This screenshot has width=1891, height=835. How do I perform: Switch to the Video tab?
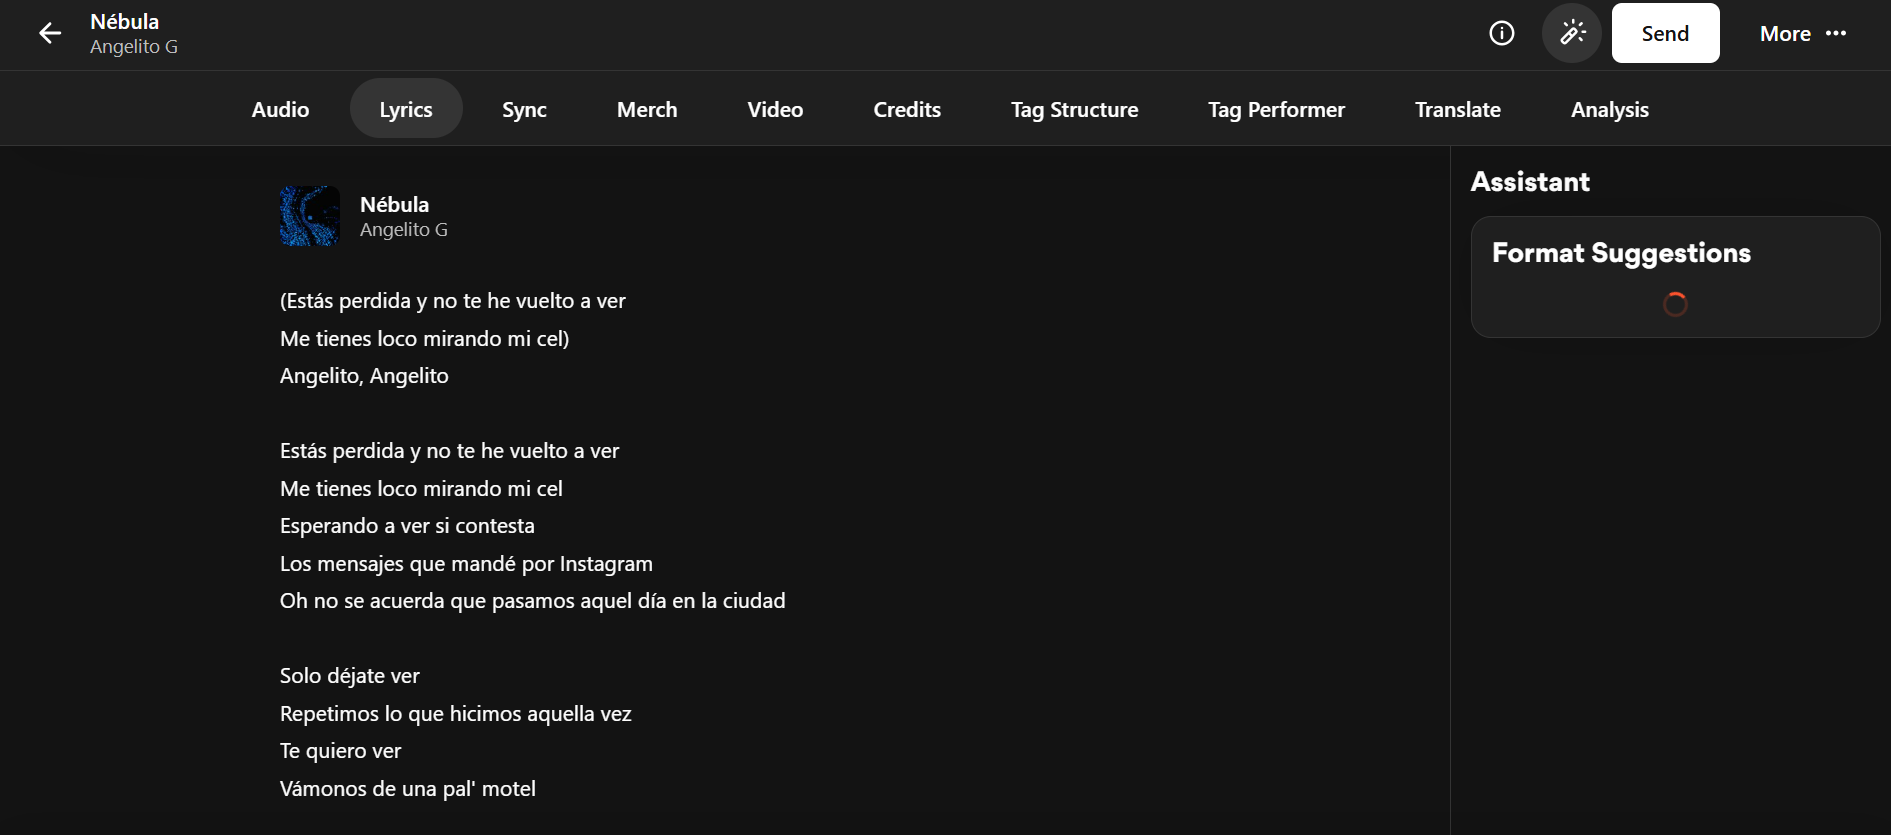(x=775, y=110)
